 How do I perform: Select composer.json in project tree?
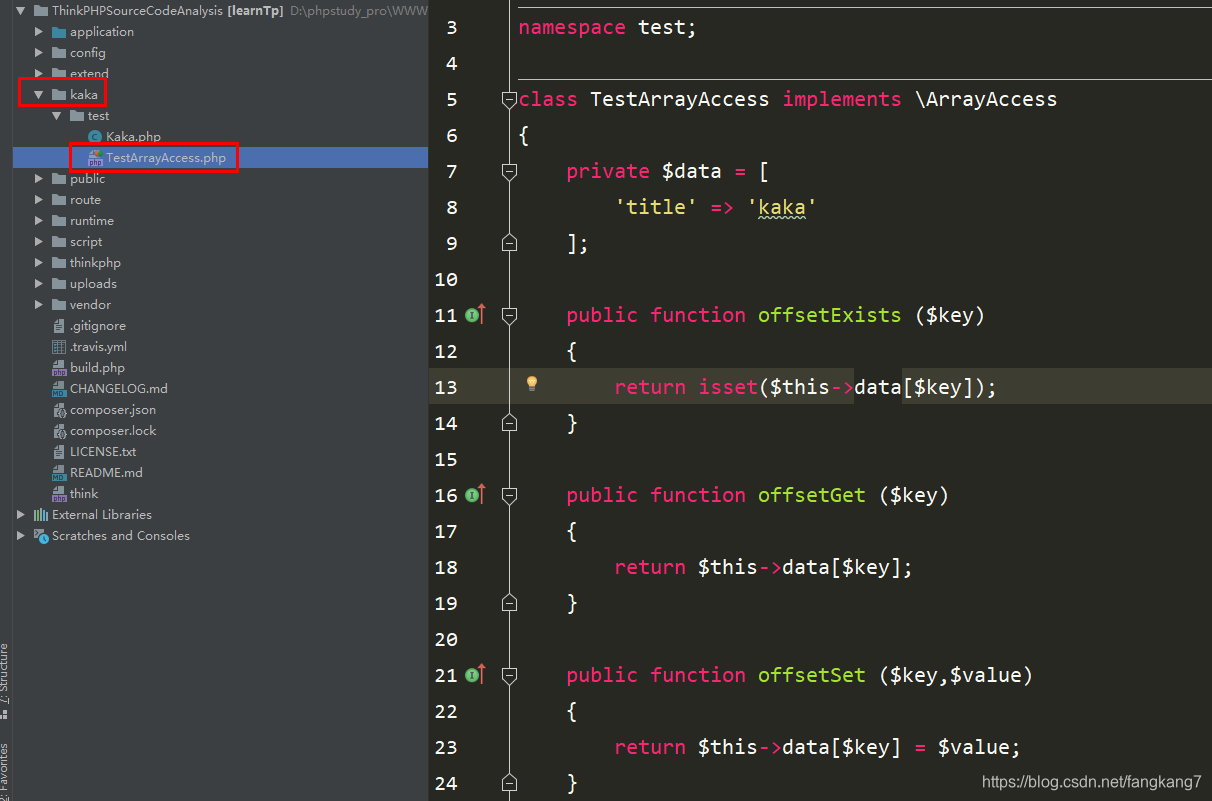point(113,410)
